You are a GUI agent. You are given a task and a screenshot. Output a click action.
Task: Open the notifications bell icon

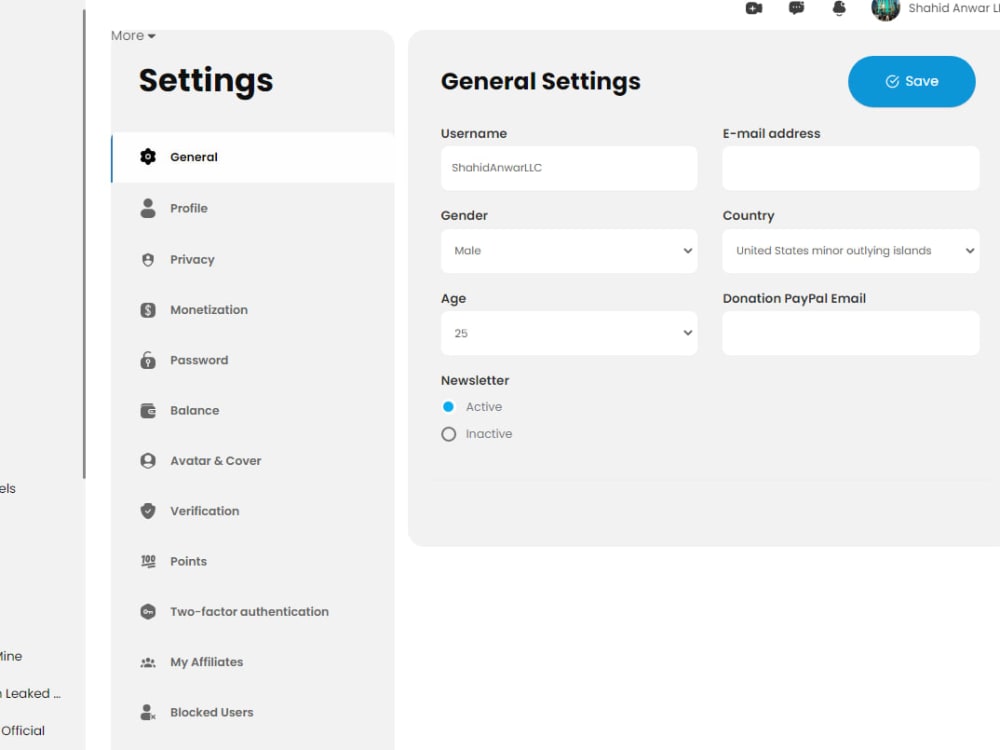coord(839,8)
